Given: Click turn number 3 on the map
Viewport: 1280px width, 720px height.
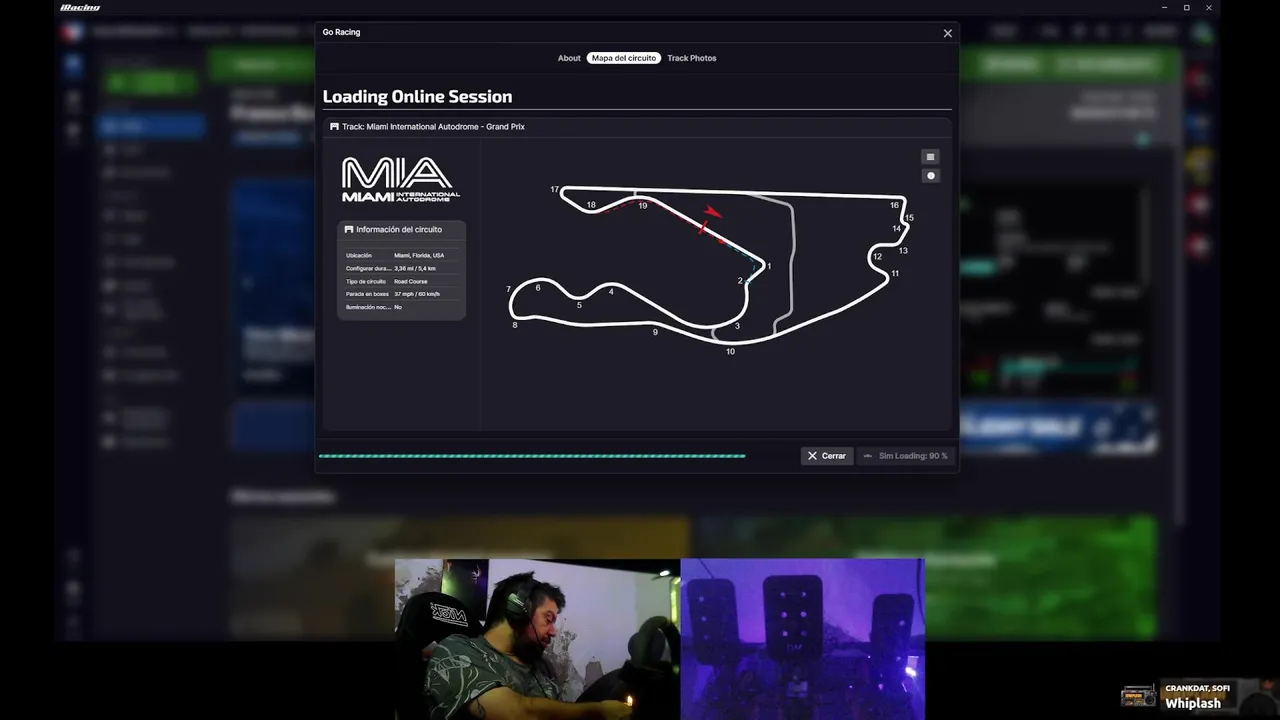Looking at the screenshot, I should tap(737, 326).
